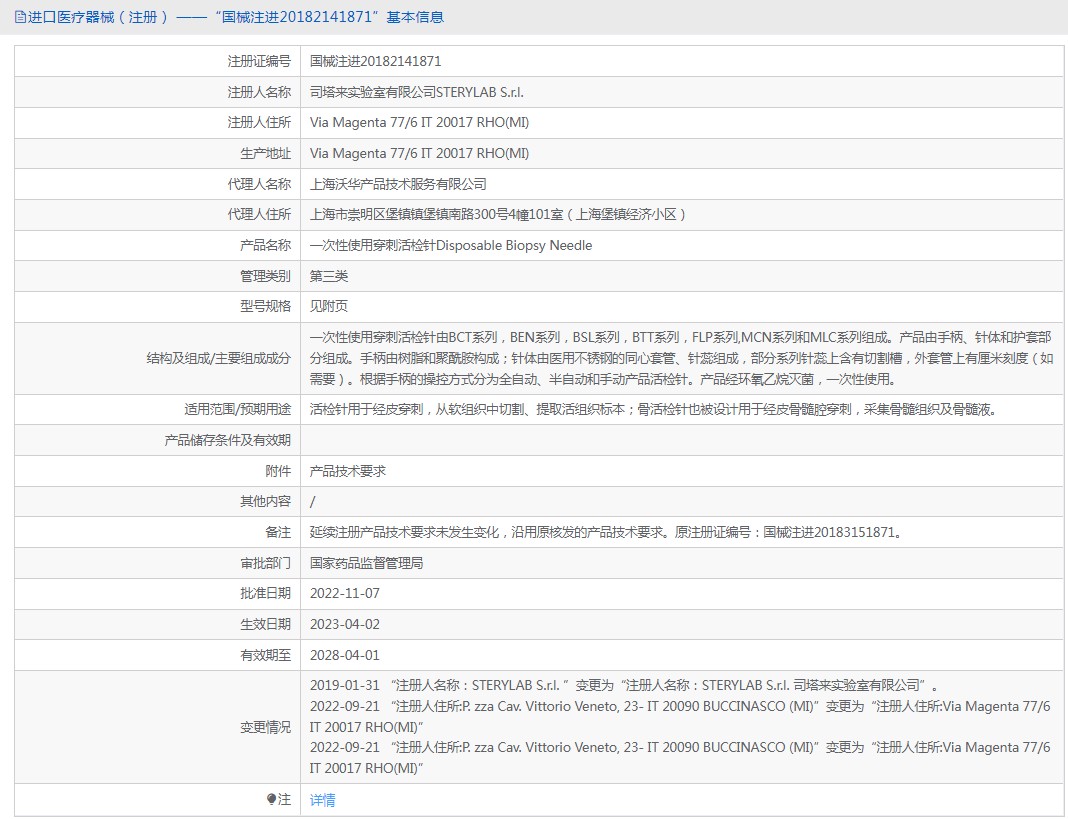The height and width of the screenshot is (819, 1068).
Task: Select 生产地址 value Via Magenta 77/6
Action: point(419,153)
